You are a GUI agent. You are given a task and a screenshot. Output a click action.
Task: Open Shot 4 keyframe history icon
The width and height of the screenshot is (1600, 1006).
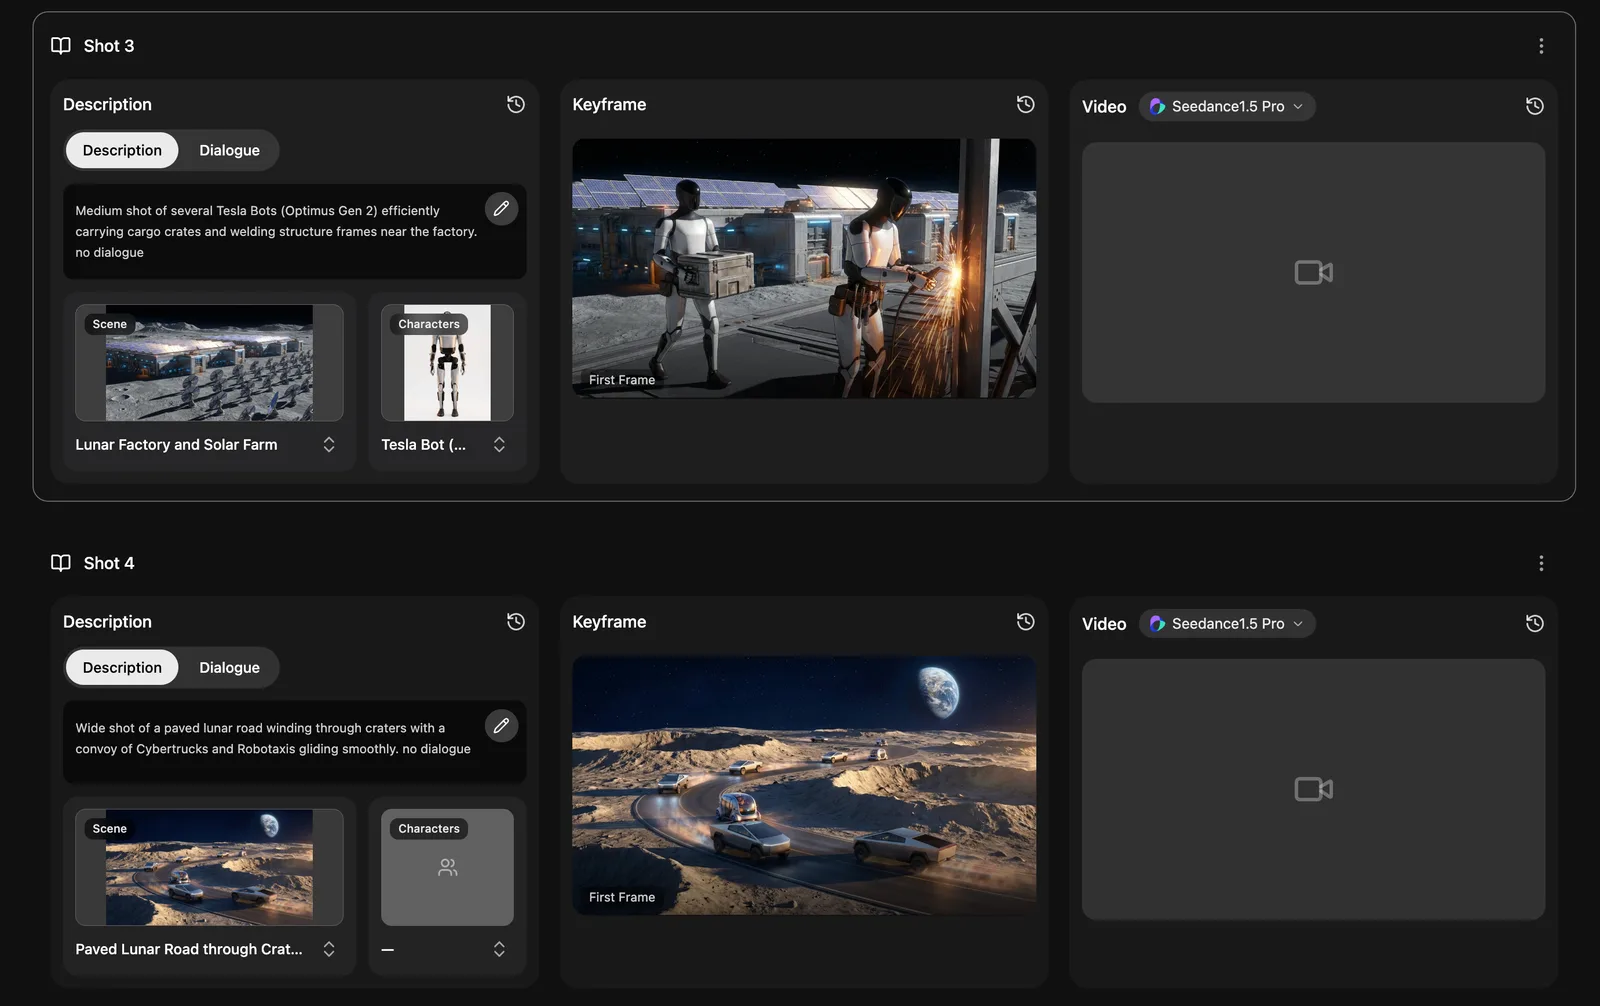coord(1025,621)
